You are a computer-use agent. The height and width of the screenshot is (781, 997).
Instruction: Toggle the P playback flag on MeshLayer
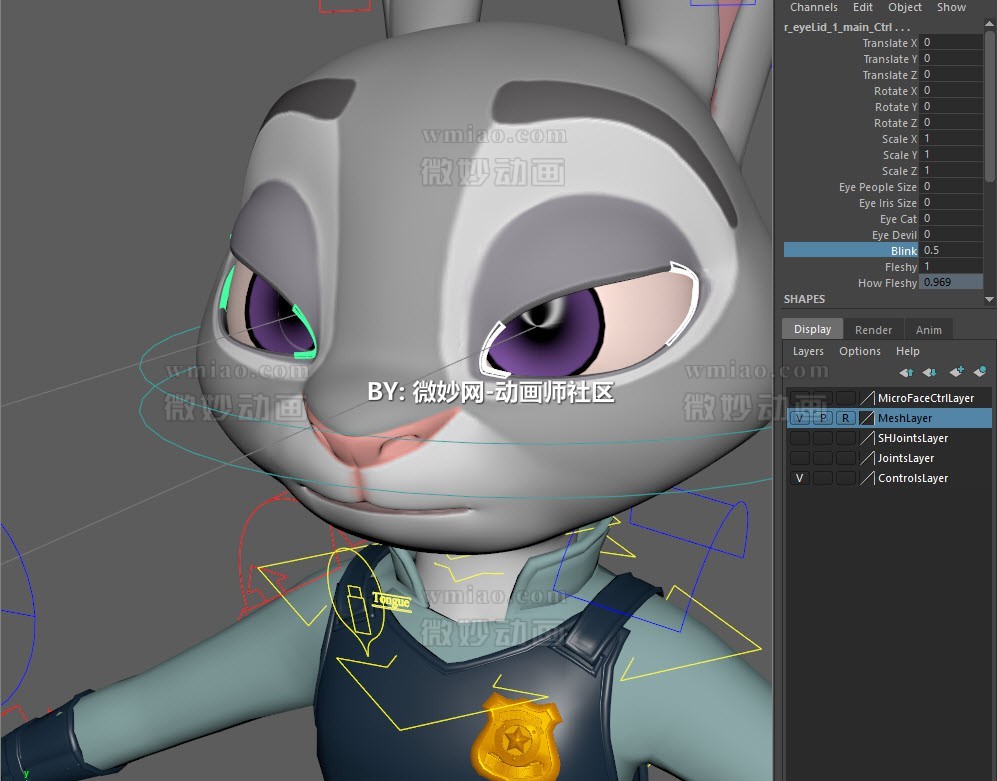point(822,418)
